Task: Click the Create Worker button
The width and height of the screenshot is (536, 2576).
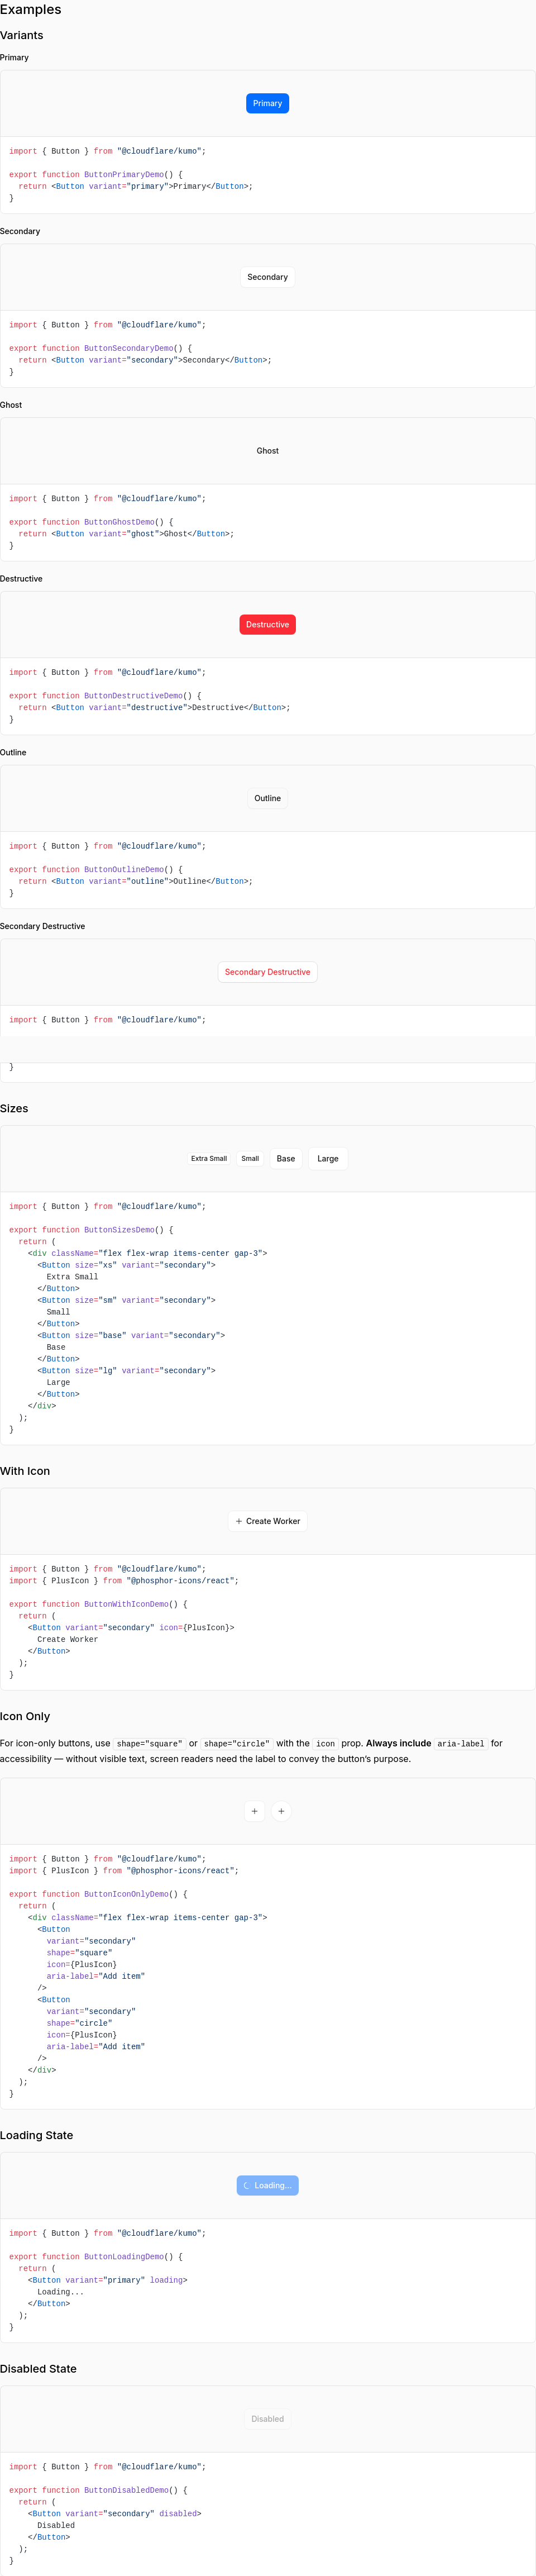Action: pyautogui.click(x=267, y=1521)
